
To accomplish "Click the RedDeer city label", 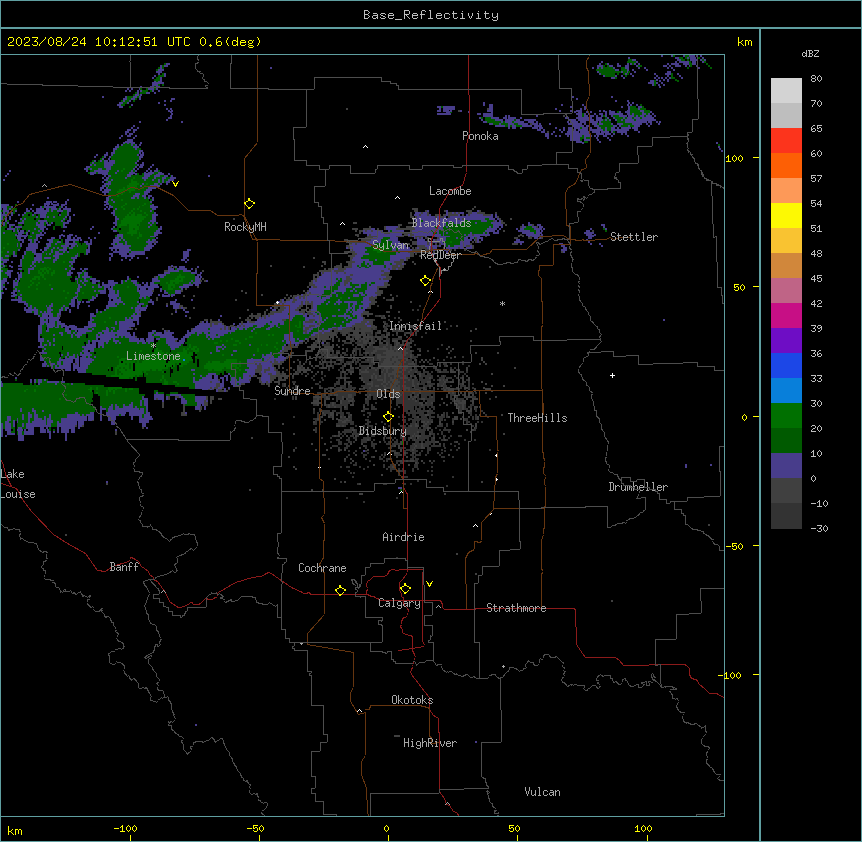I will pyautogui.click(x=440, y=255).
